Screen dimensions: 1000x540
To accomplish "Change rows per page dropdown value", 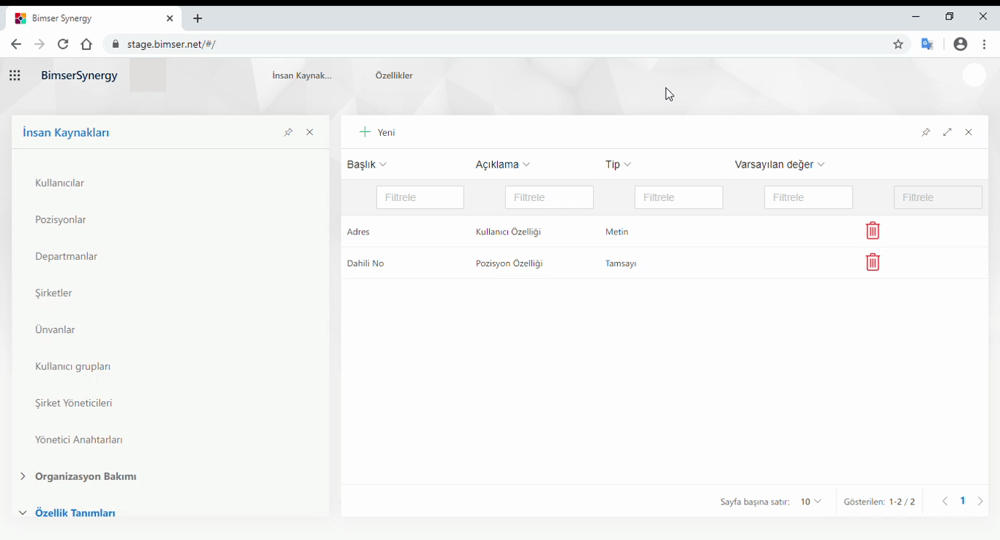I will pyautogui.click(x=811, y=502).
